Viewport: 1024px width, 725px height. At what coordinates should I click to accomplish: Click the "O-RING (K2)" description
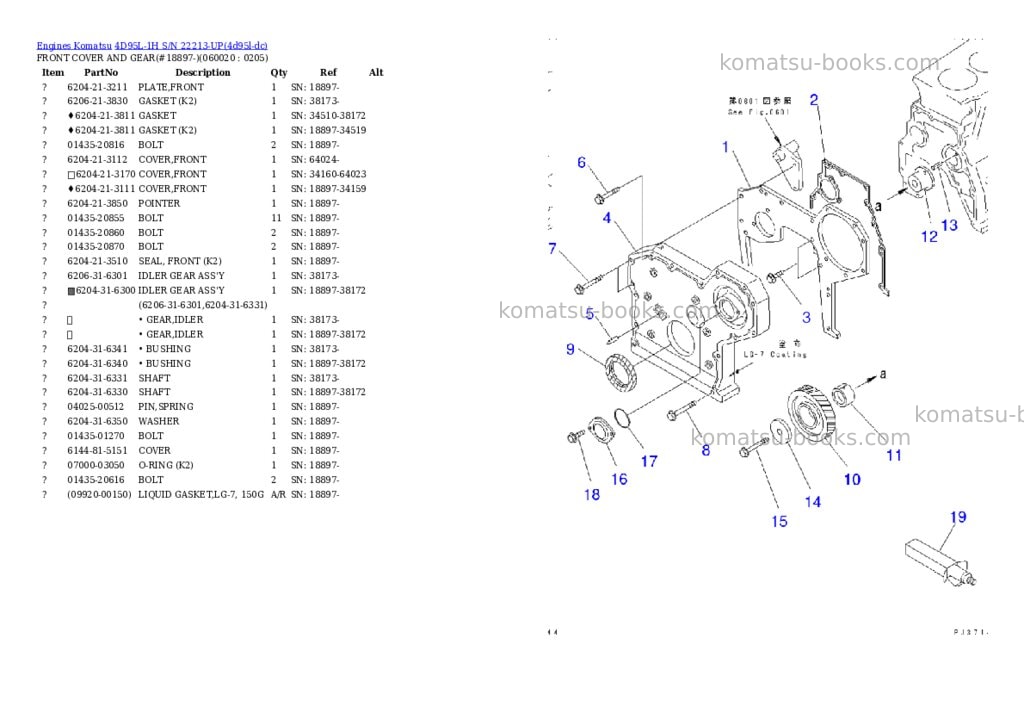click(165, 465)
